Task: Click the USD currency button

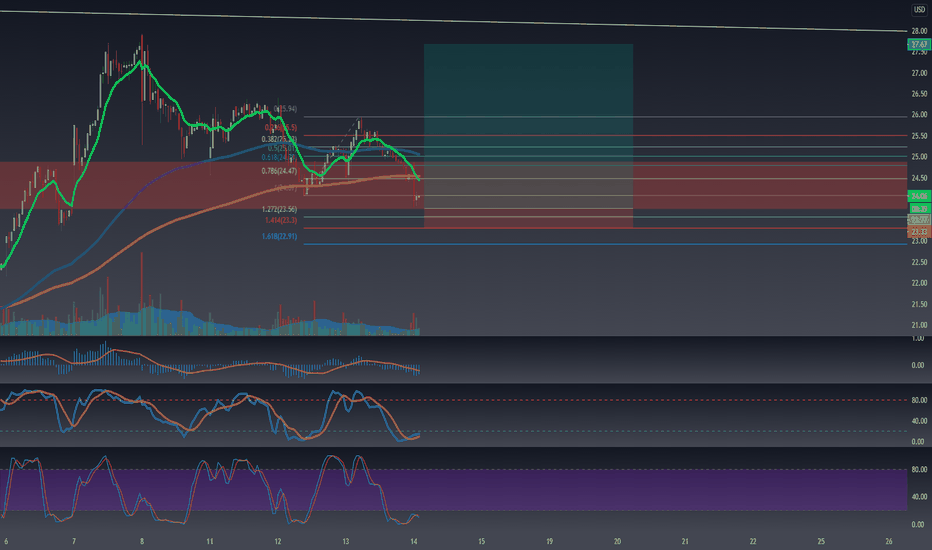Action: [919, 10]
